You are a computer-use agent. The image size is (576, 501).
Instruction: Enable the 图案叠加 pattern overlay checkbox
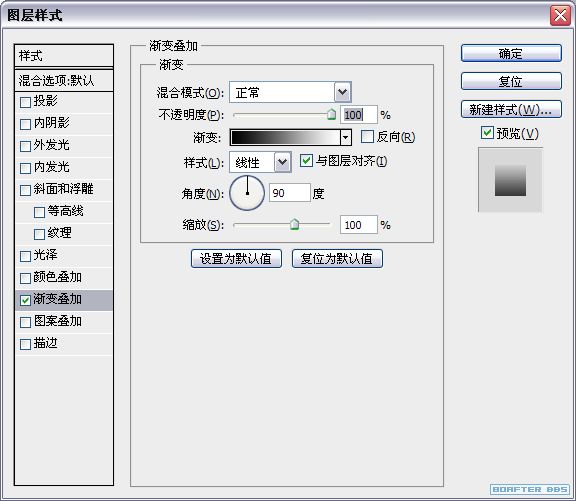coord(25,322)
